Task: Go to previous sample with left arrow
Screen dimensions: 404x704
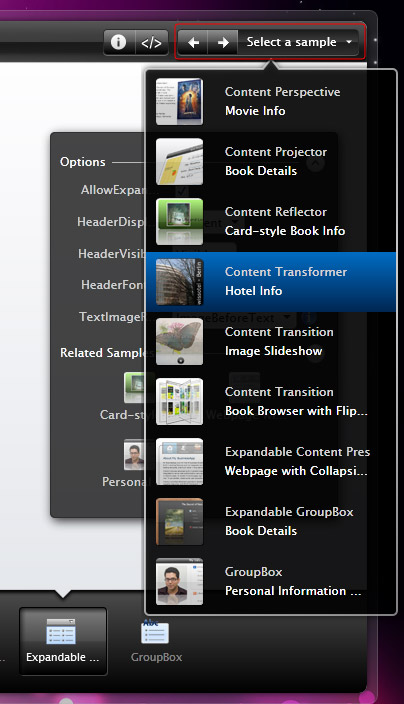Action: pos(193,42)
